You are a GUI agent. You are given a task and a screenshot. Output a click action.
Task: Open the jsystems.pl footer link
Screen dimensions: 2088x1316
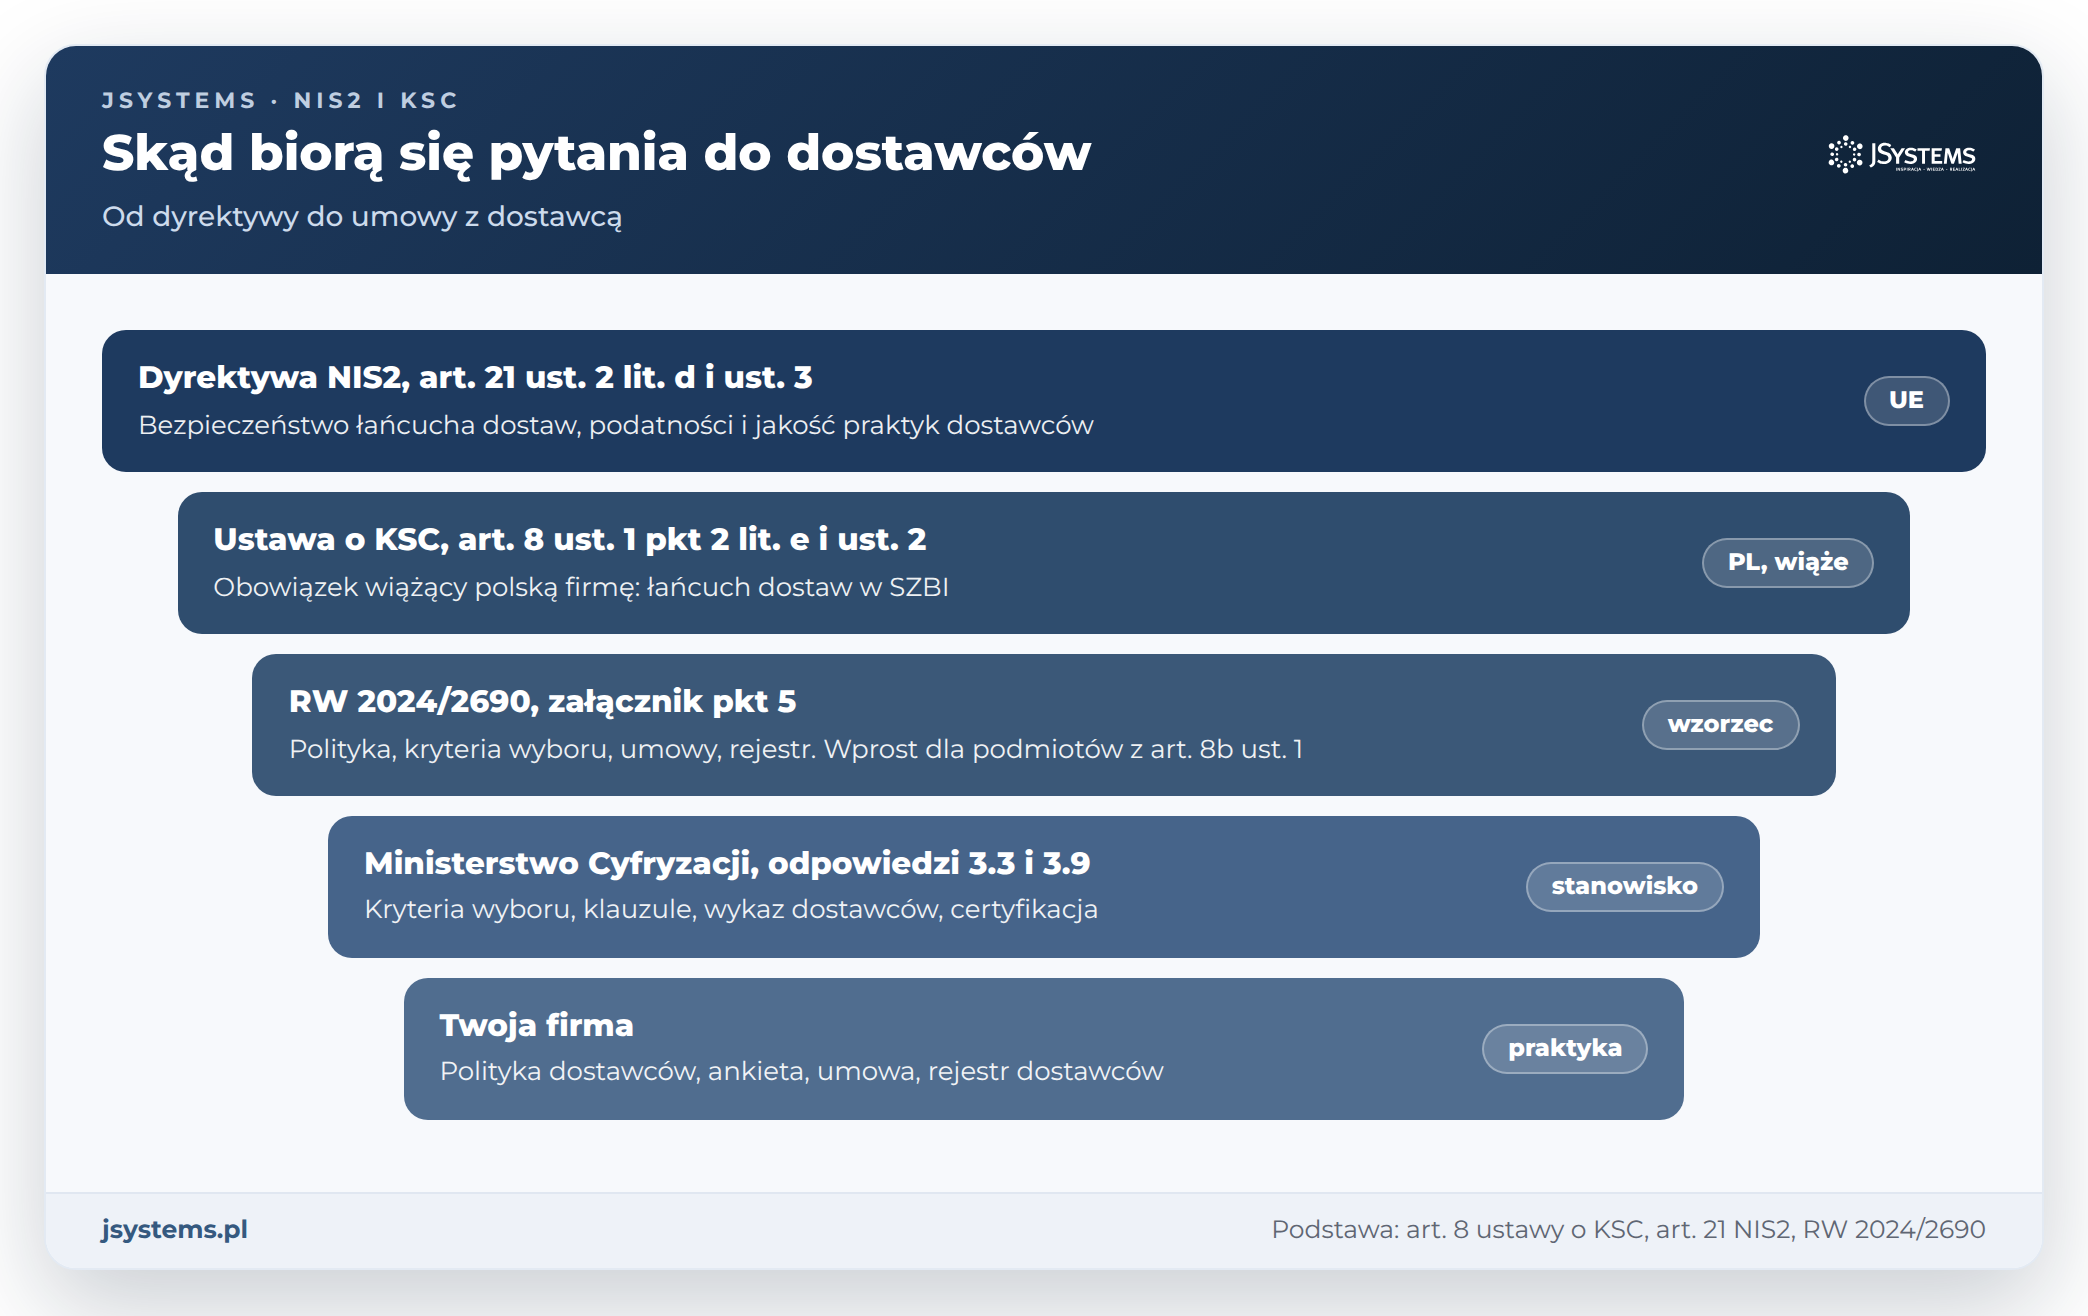[x=174, y=1229]
